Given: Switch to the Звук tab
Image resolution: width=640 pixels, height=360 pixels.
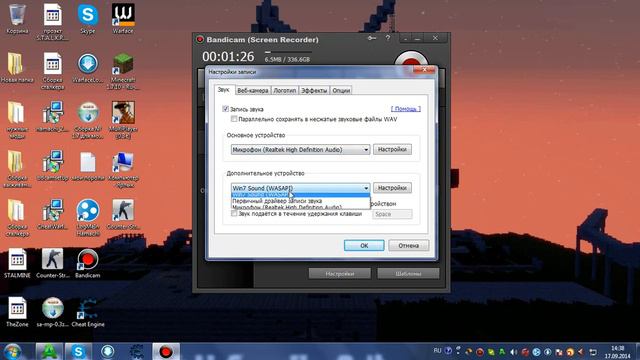Looking at the screenshot, I should coord(224,89).
